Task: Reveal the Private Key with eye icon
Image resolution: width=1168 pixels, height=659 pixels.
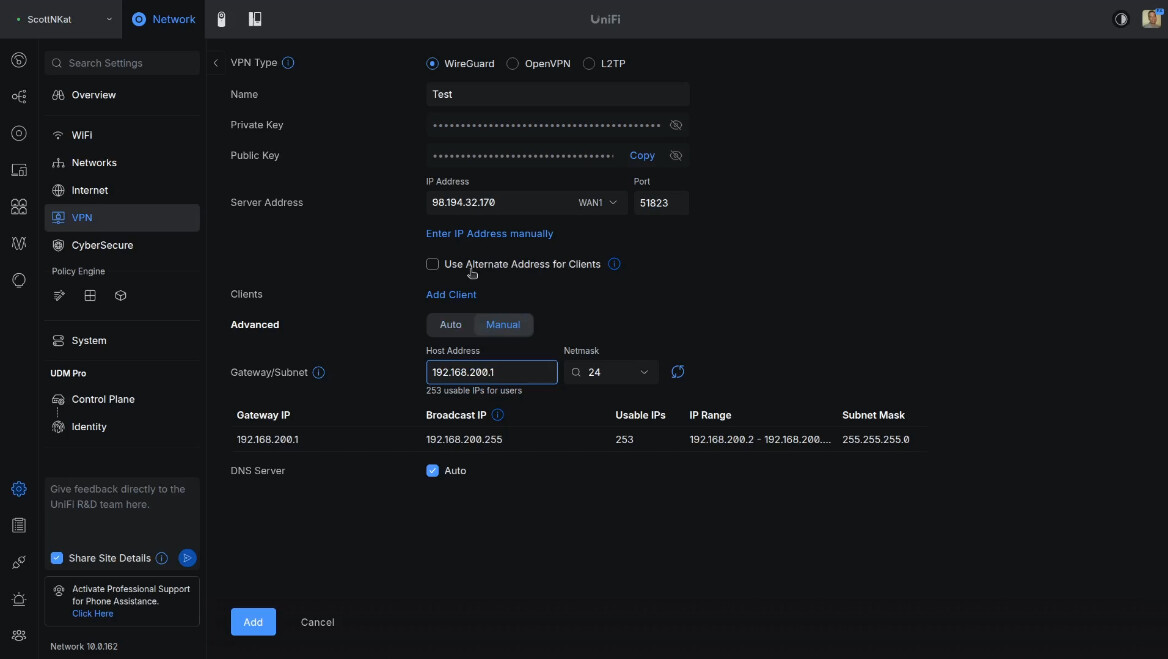Action: pos(676,125)
